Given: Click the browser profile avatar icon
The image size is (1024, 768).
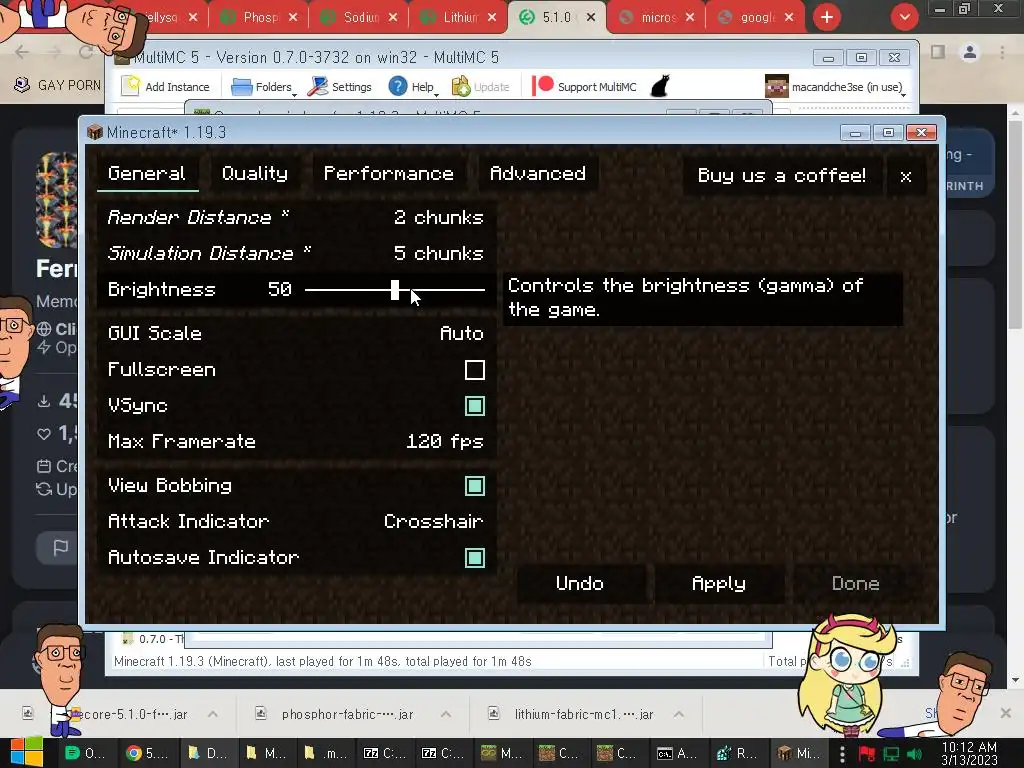Looking at the screenshot, I should pyautogui.click(x=970, y=52).
